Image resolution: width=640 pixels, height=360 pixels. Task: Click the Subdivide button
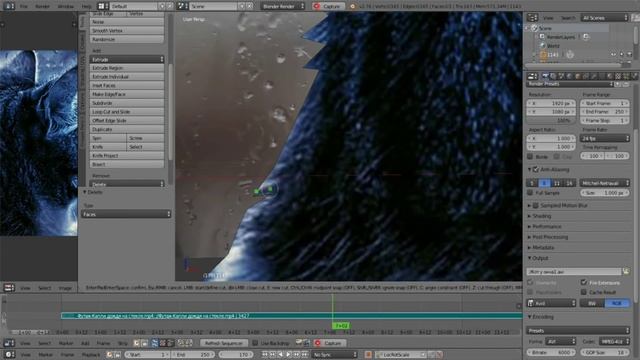click(127, 103)
